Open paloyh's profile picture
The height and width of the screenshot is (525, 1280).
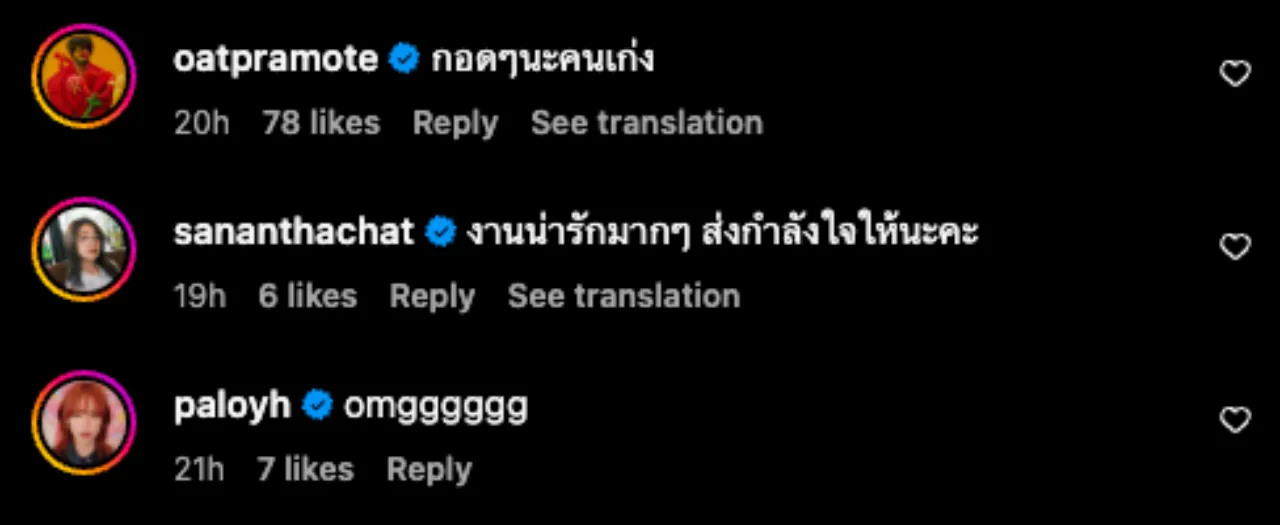83,422
